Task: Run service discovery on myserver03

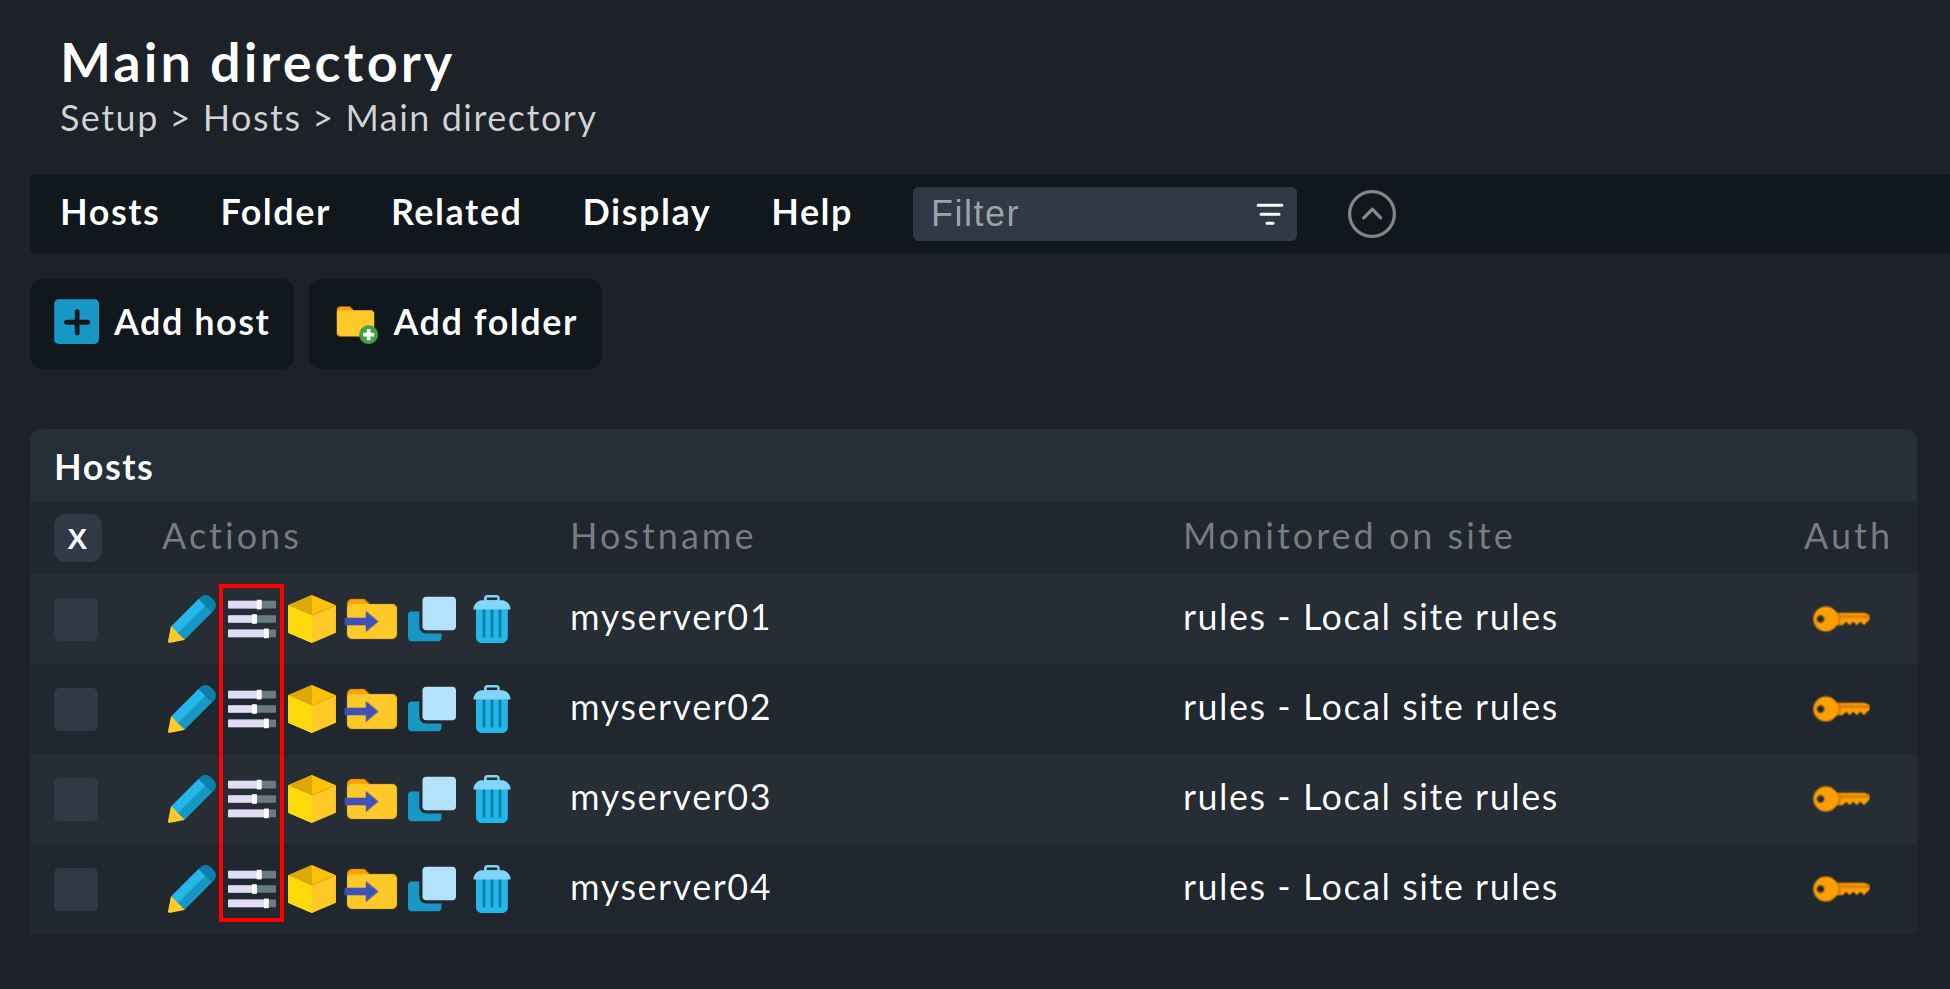Action: [311, 799]
